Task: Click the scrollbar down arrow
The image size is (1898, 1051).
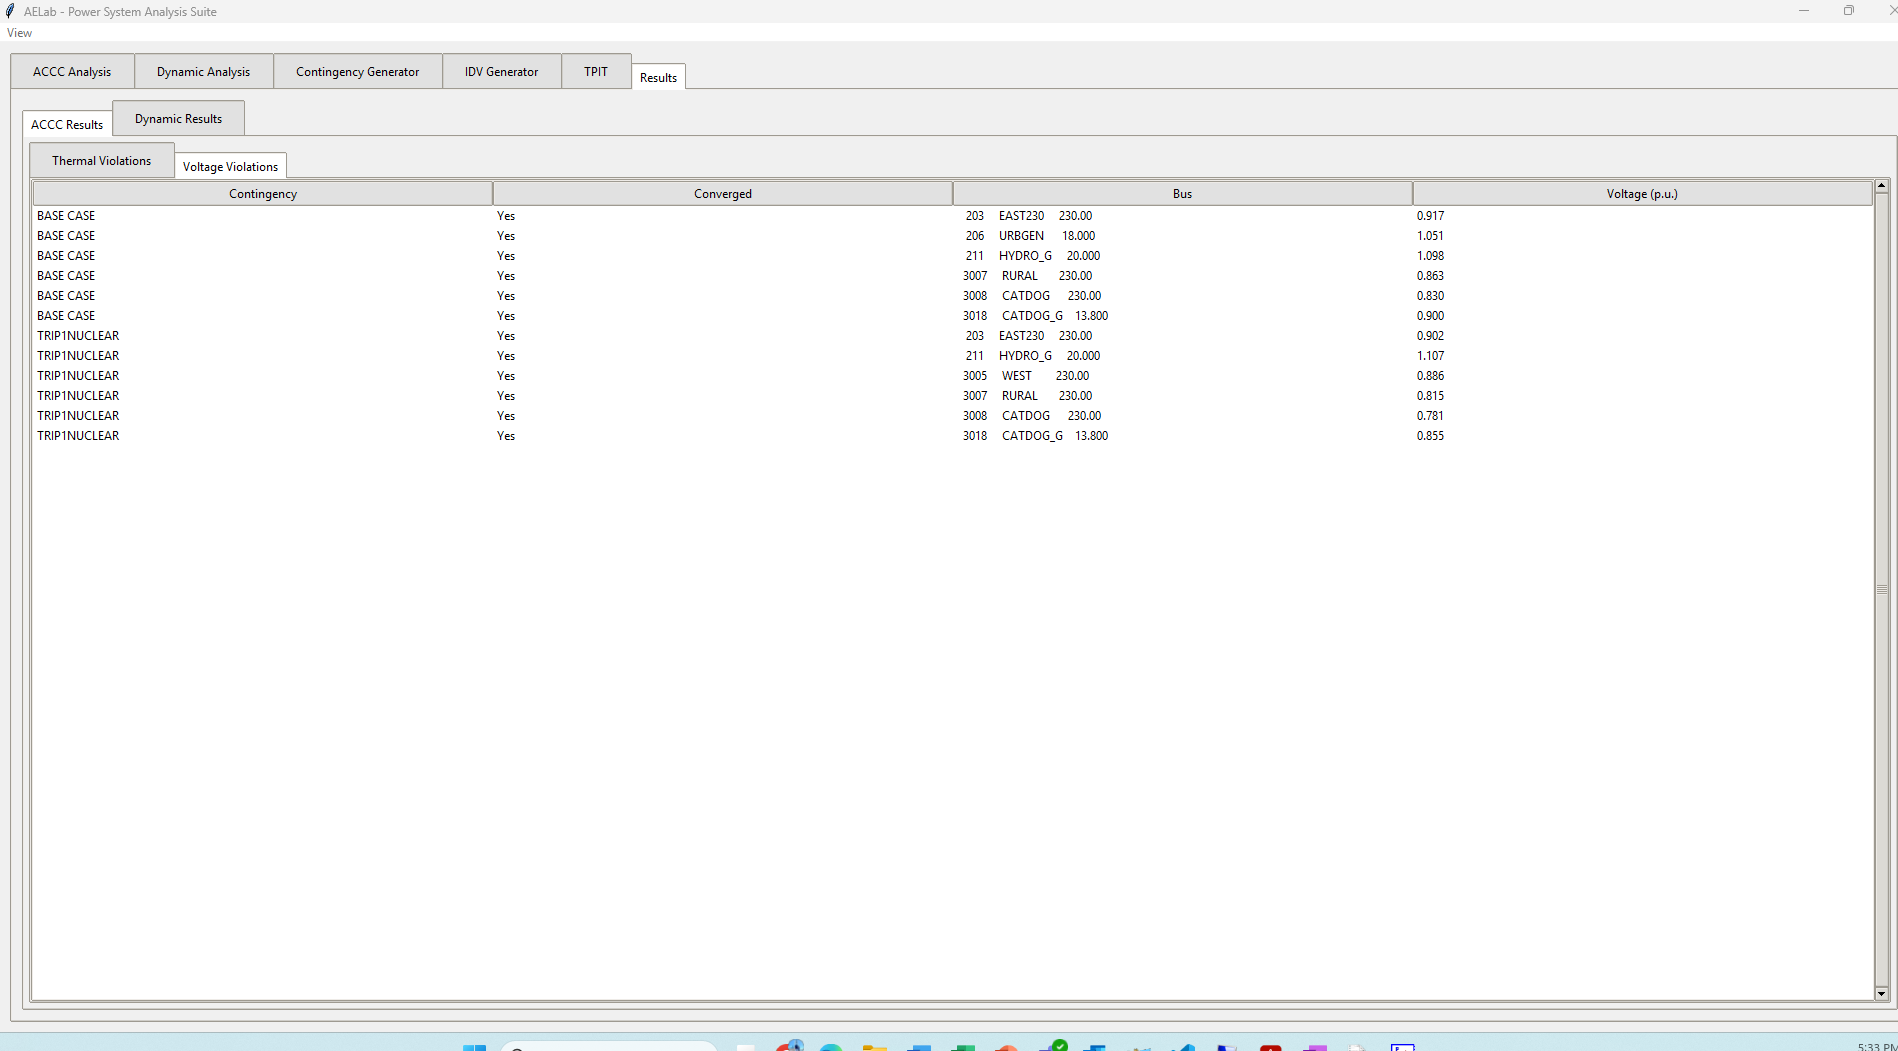Action: (1883, 993)
